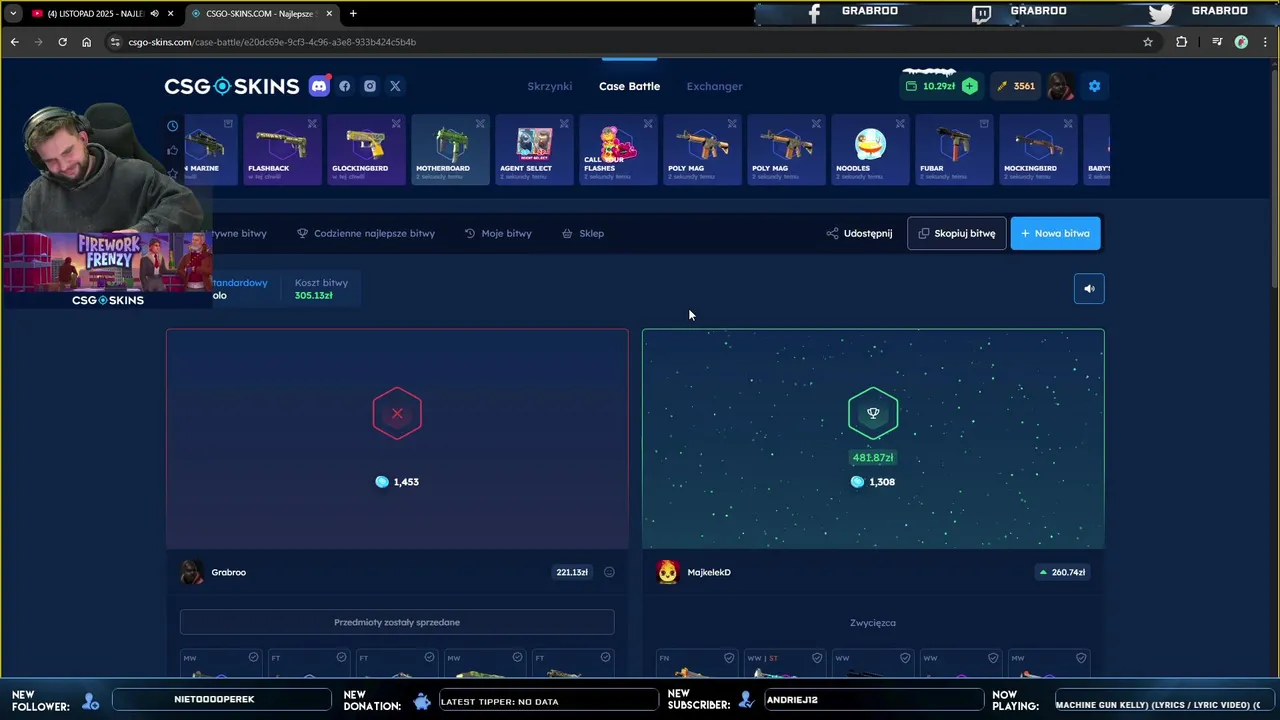Go to Skrzynki section
Viewport: 1280px width, 720px height.
550,86
